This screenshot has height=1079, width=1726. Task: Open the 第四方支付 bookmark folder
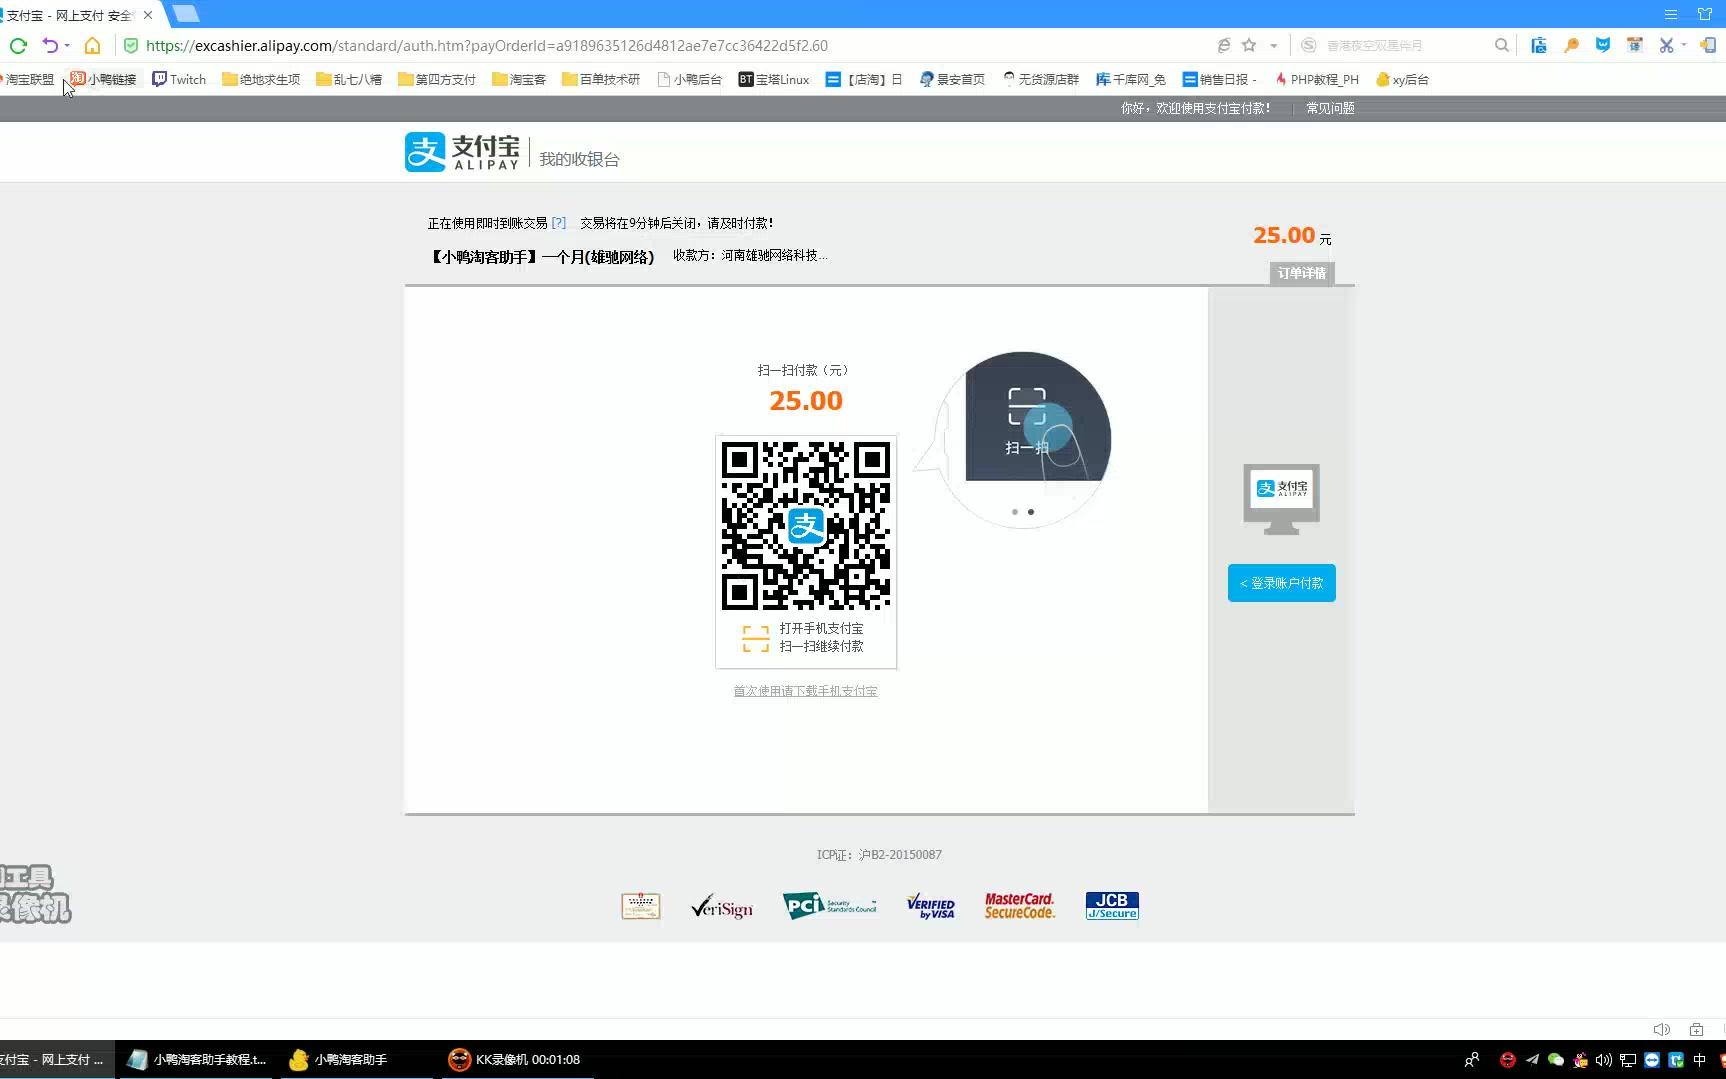pyautogui.click(x=437, y=79)
